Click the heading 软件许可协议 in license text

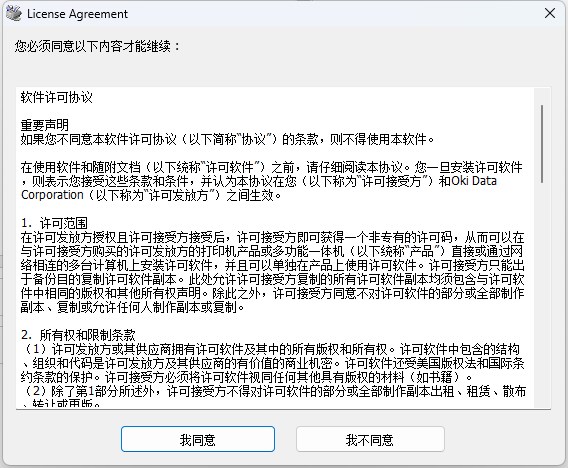click(x=57, y=97)
